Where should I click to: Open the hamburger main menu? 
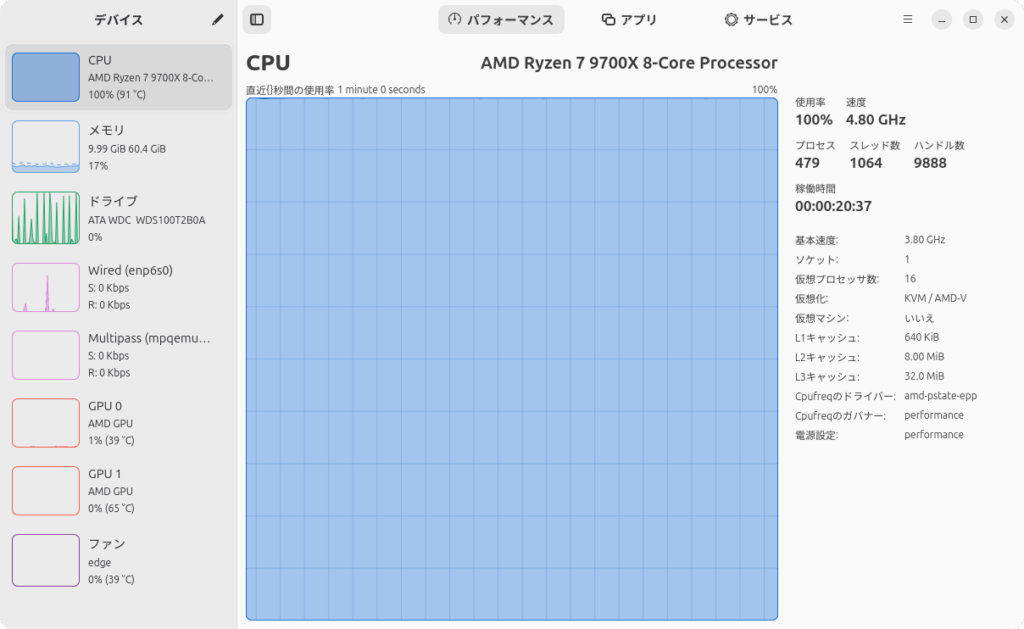(x=907, y=20)
